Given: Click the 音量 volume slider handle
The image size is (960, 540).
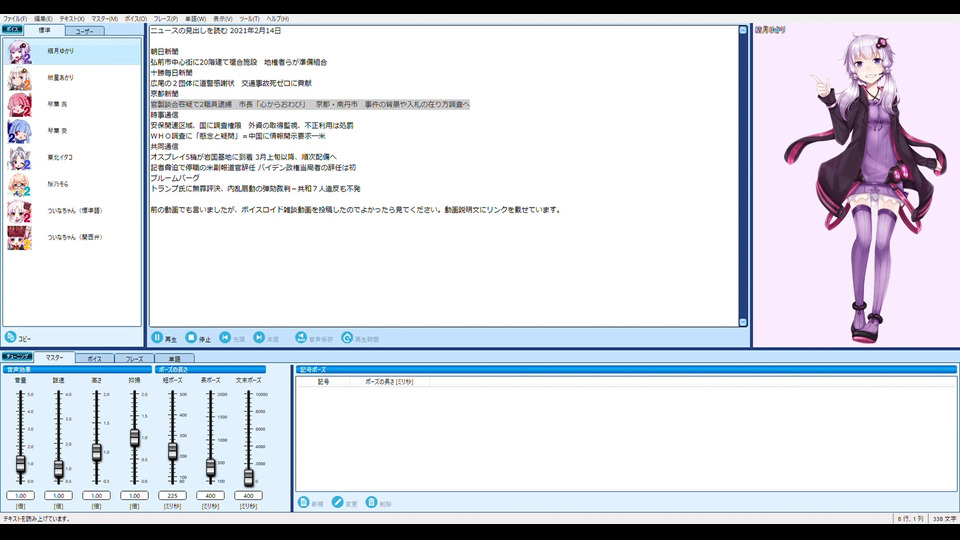Looking at the screenshot, I should [x=21, y=463].
